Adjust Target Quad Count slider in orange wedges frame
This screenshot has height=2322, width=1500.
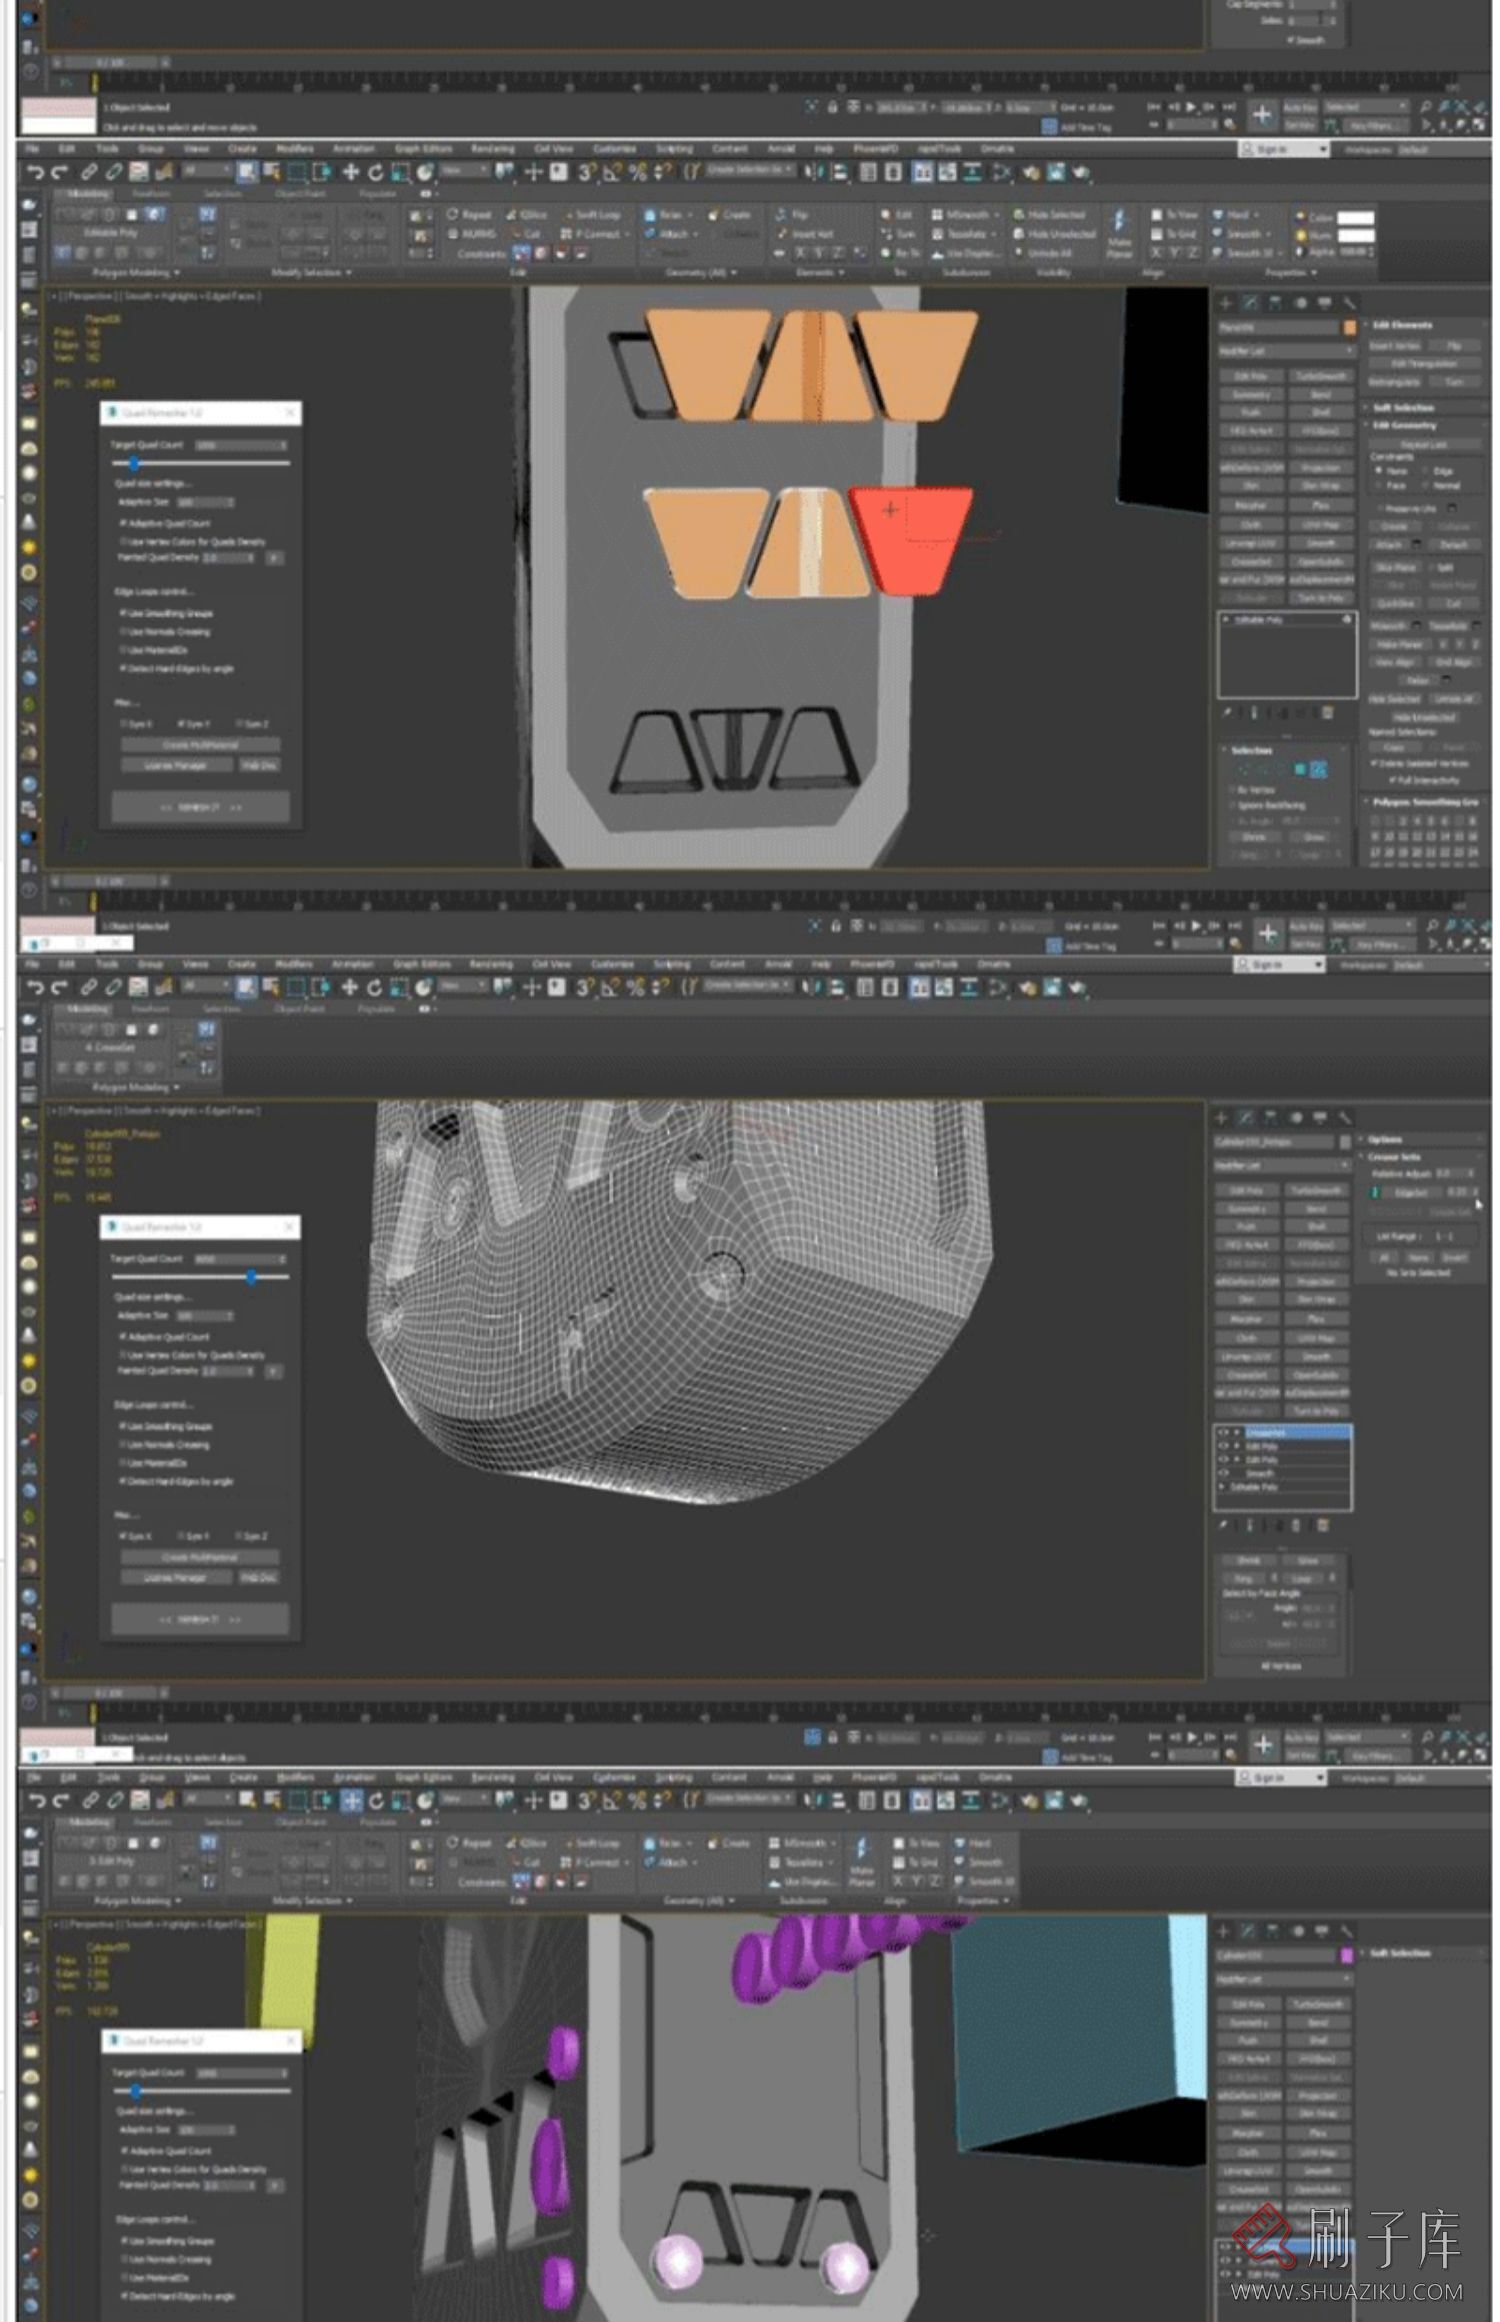[x=134, y=464]
